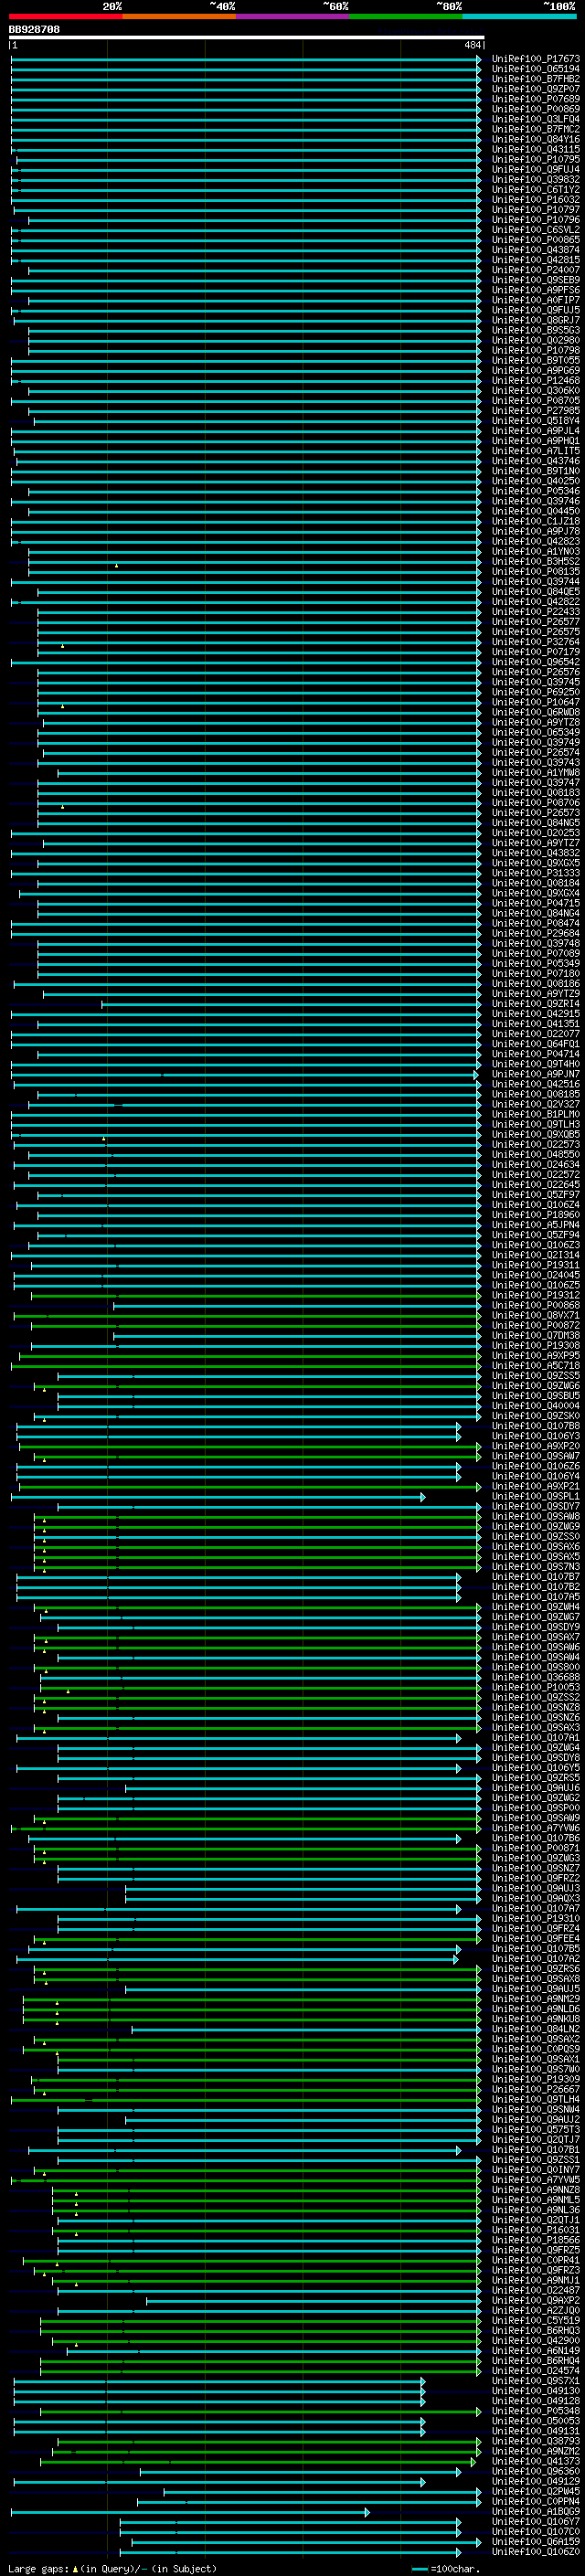Open hit UniRef100_P26575
The width and height of the screenshot is (585, 2576).
[x=536, y=631]
